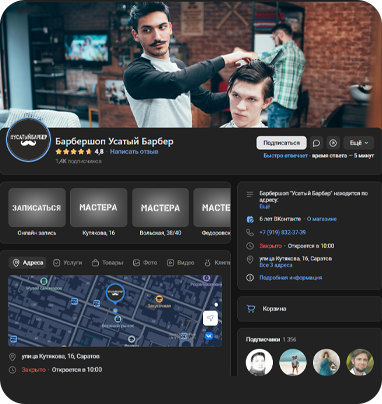Open the ЗАПИСАТЬСЯ online booking tile
The height and width of the screenshot is (404, 382).
(37, 207)
